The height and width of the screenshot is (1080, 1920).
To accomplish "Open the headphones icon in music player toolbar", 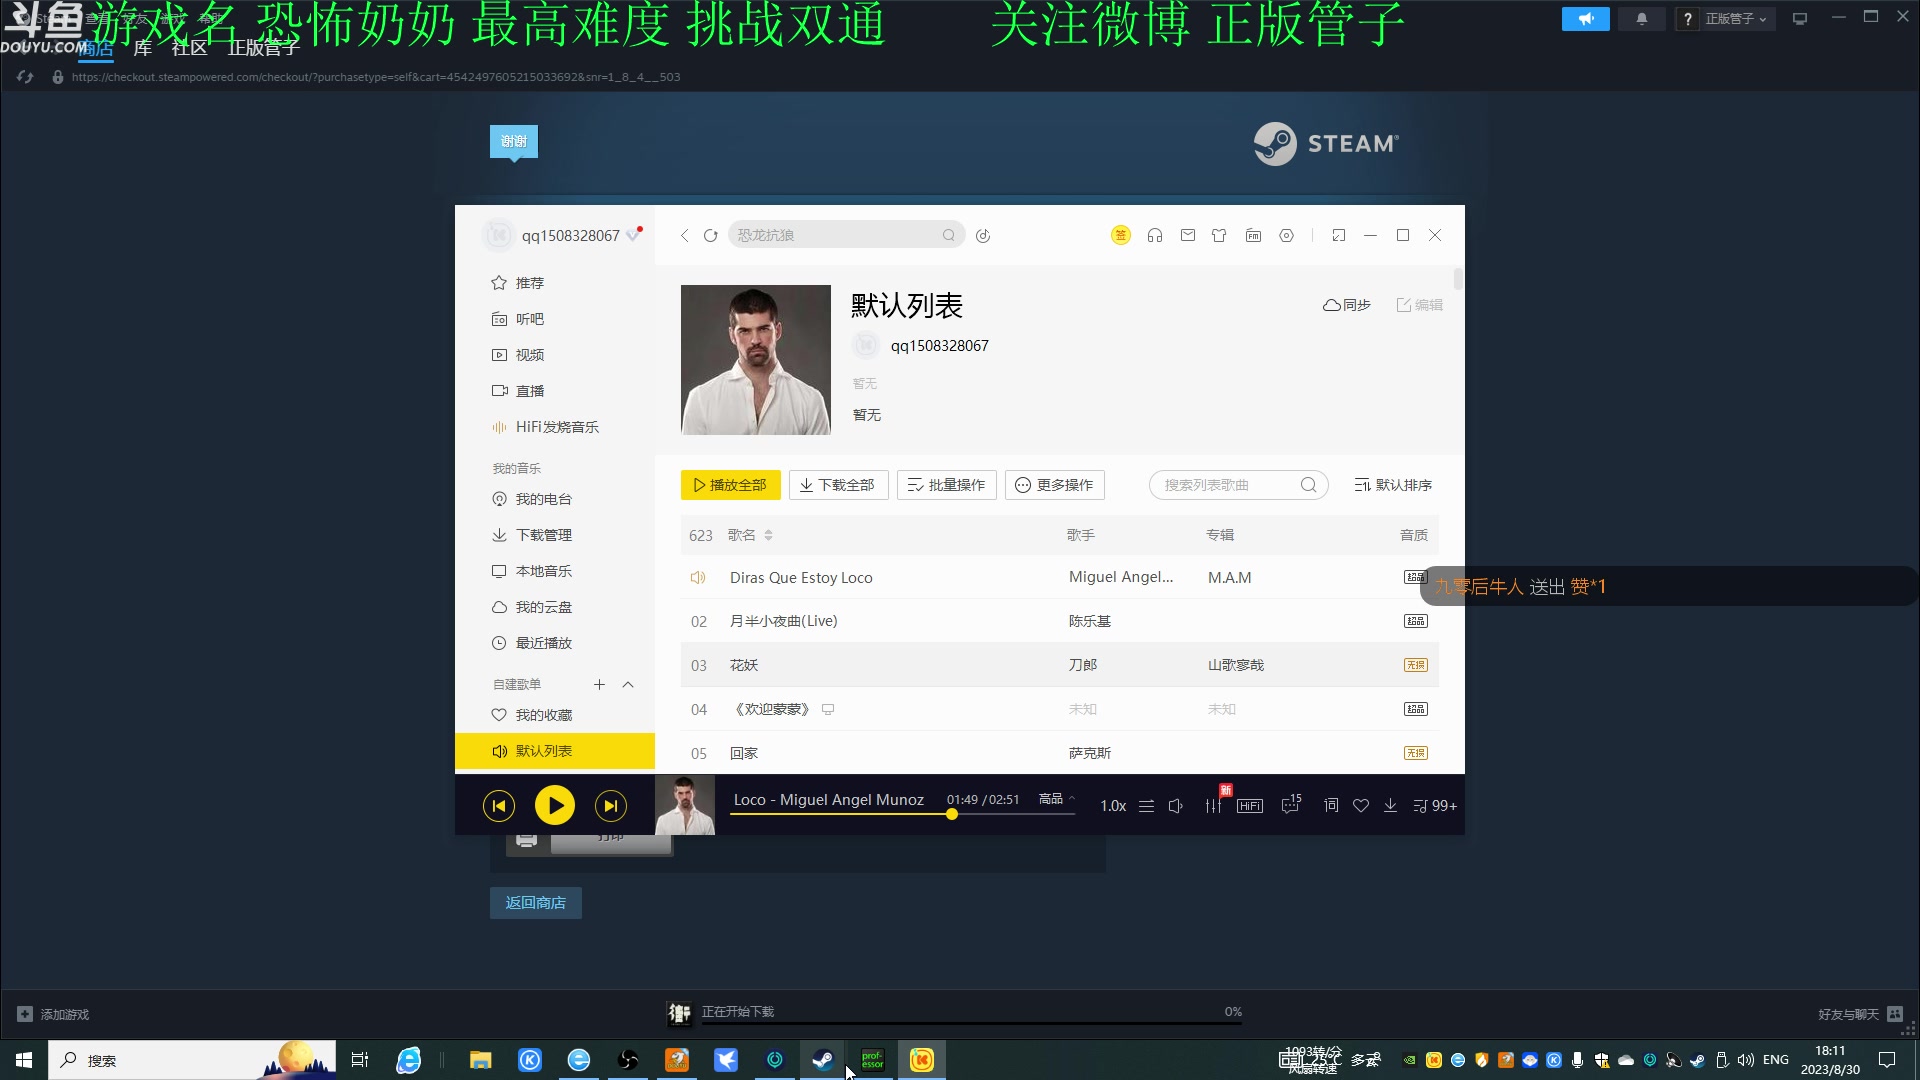I will tap(1155, 235).
